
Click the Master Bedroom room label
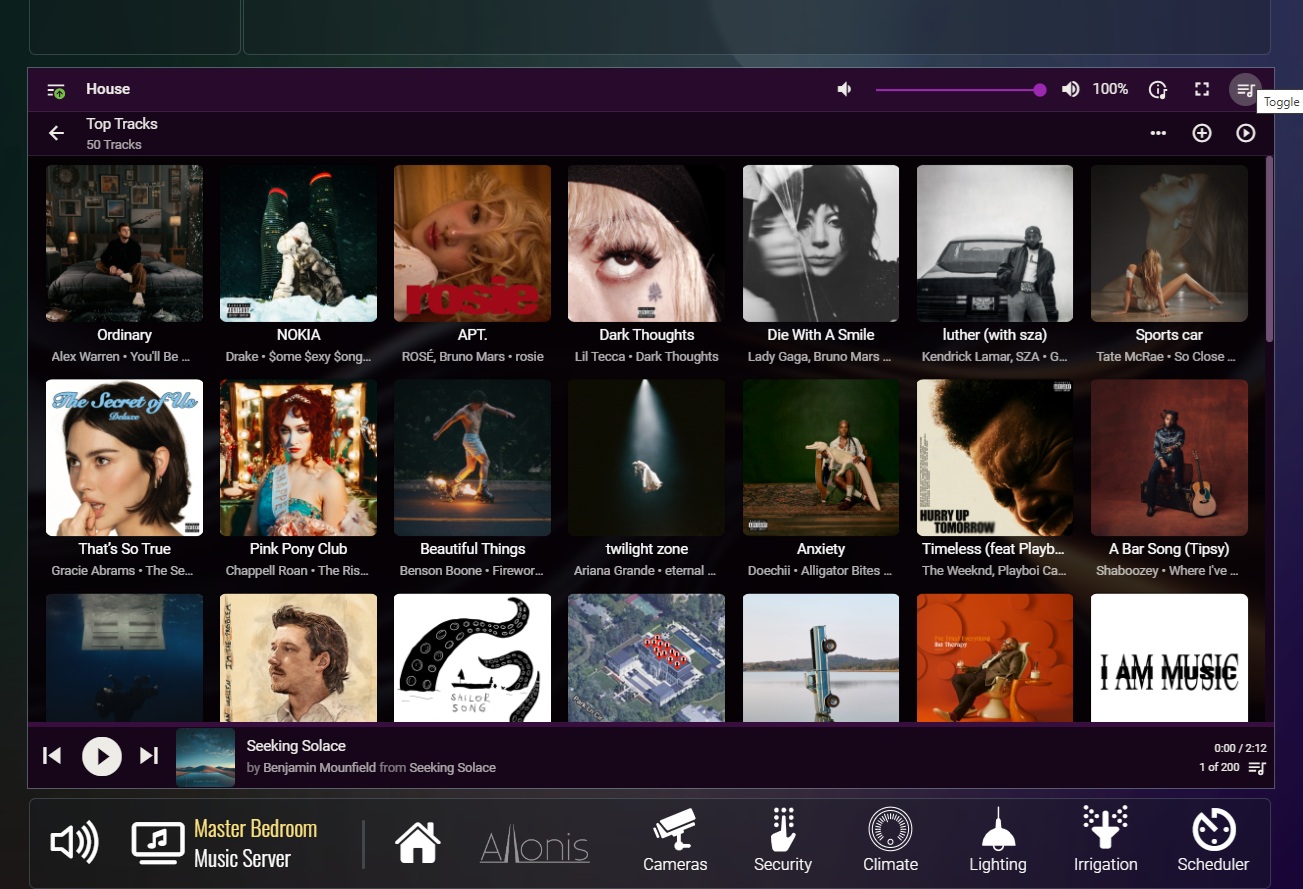pyautogui.click(x=255, y=829)
